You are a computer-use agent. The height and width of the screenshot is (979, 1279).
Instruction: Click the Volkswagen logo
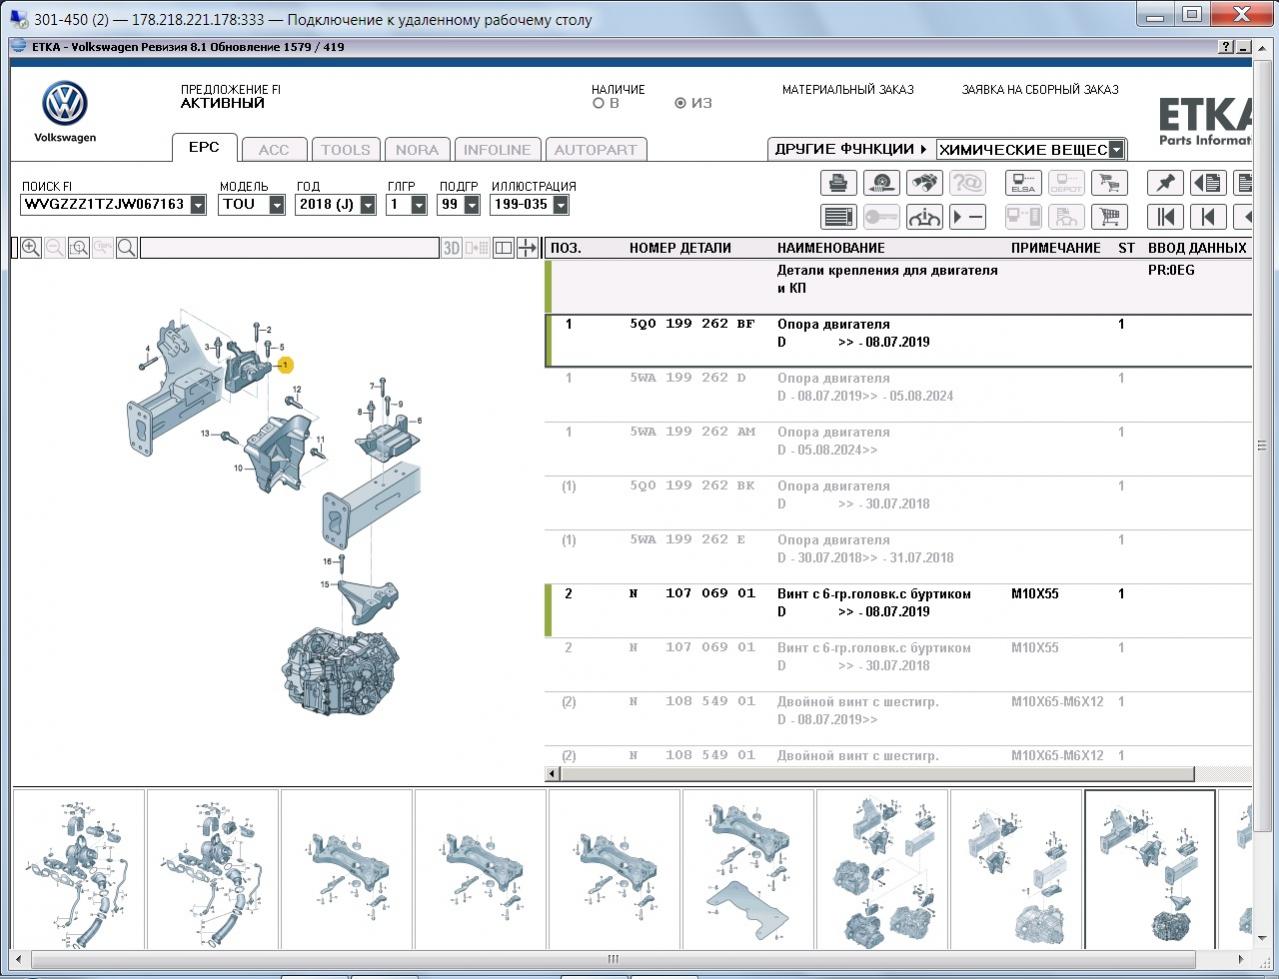pos(65,104)
